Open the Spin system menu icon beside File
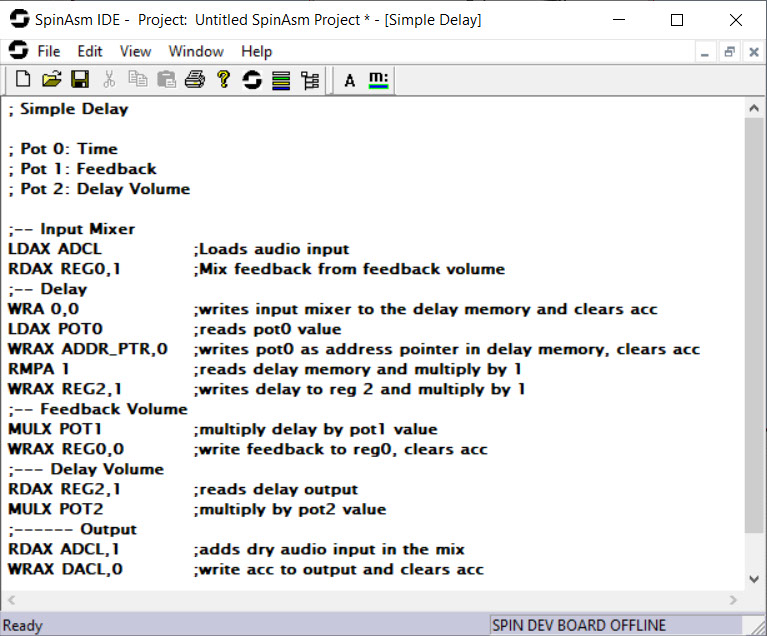The height and width of the screenshot is (636, 767). [x=17, y=51]
